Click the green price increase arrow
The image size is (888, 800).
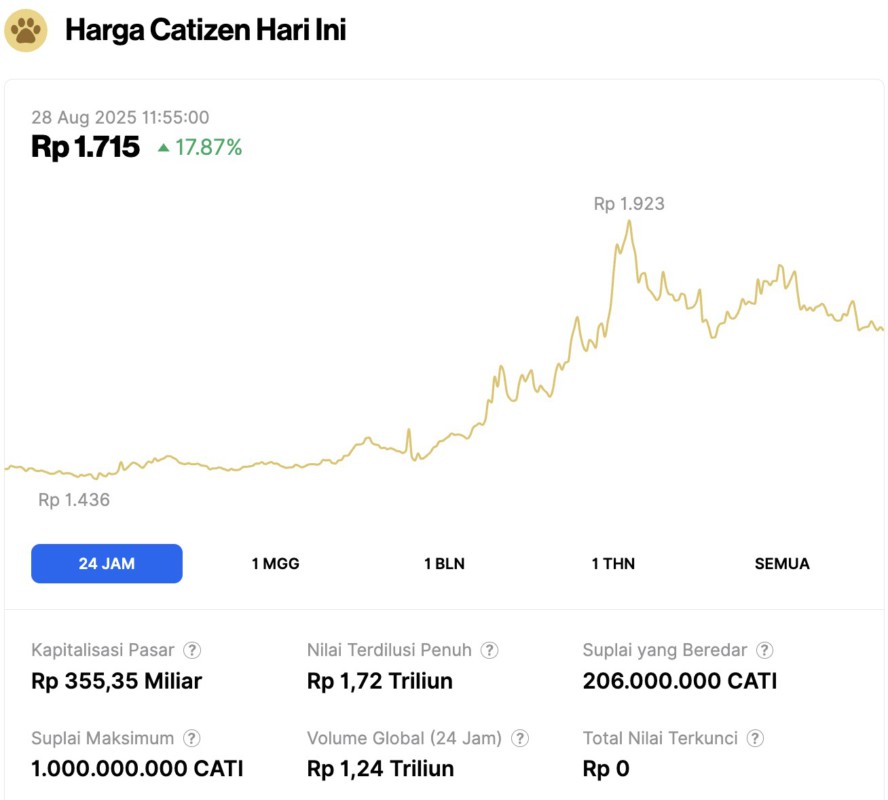(x=163, y=148)
